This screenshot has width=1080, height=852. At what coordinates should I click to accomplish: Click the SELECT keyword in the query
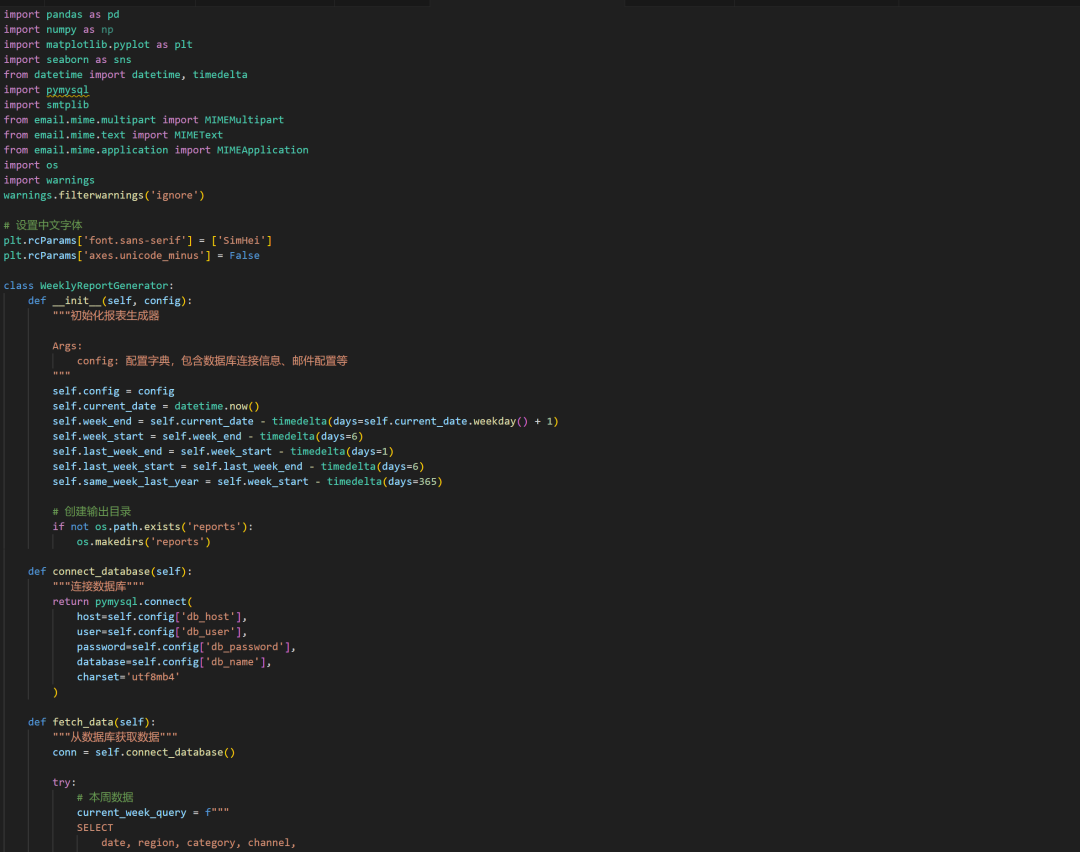pyautogui.click(x=95, y=827)
